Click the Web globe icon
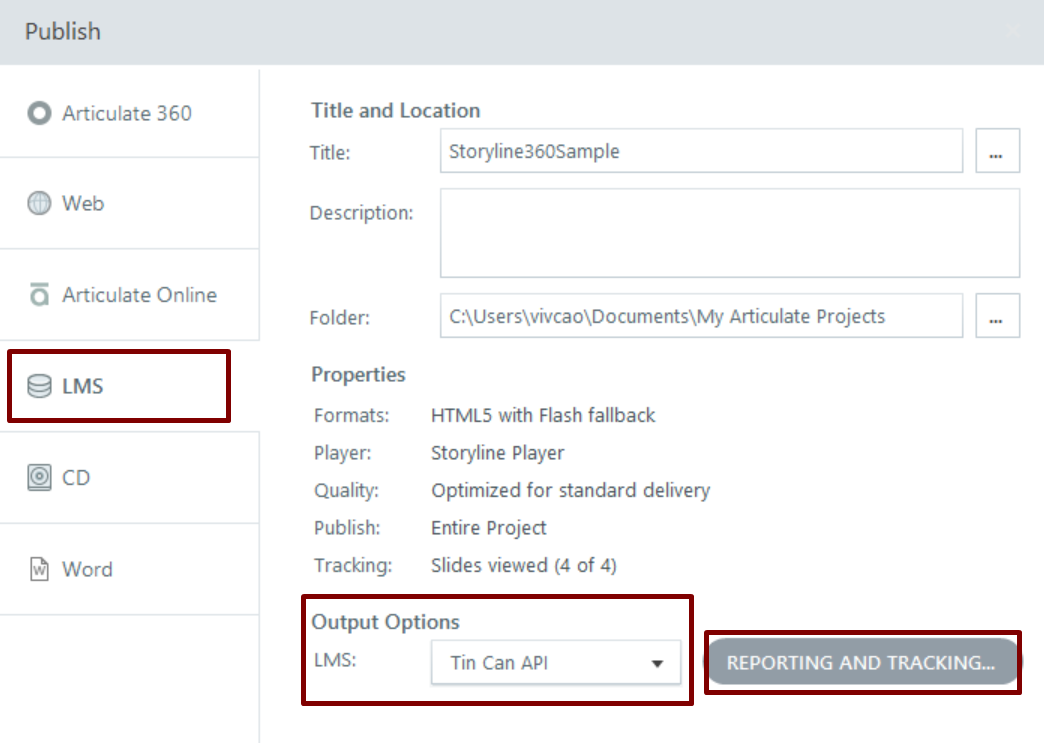The image size is (1044, 743). click(39, 203)
